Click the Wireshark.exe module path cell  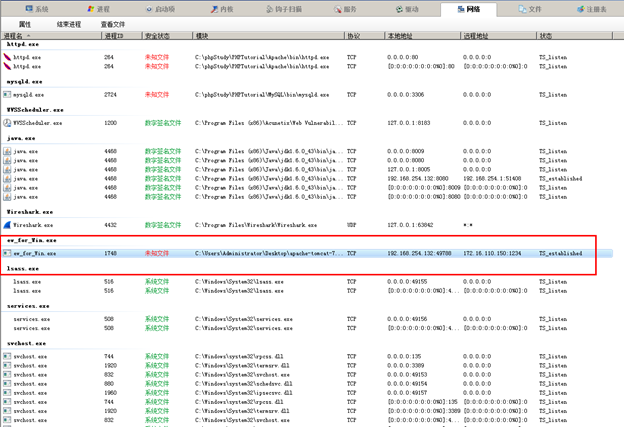coord(256,225)
